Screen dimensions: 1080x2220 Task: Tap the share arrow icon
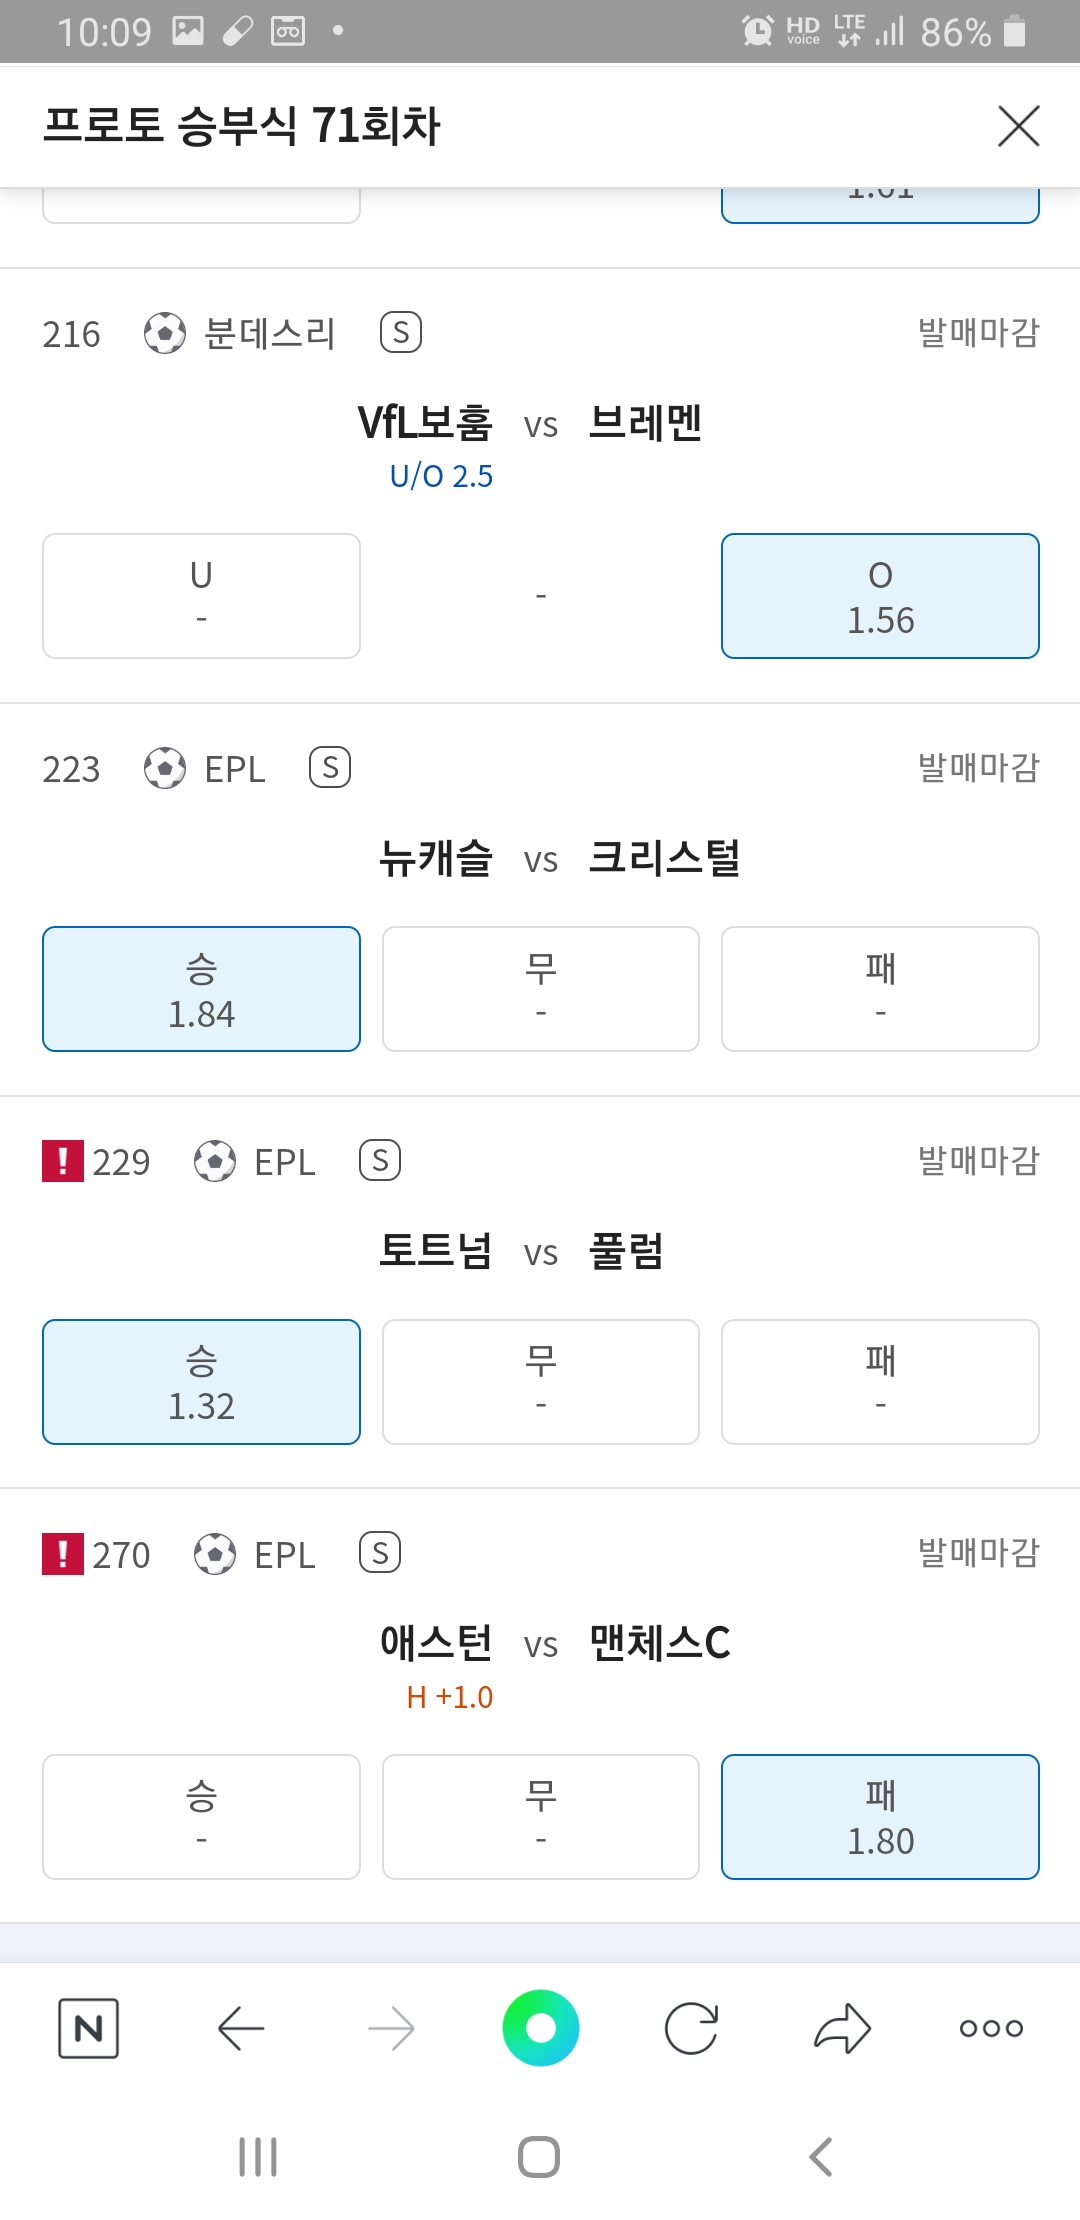842,2028
